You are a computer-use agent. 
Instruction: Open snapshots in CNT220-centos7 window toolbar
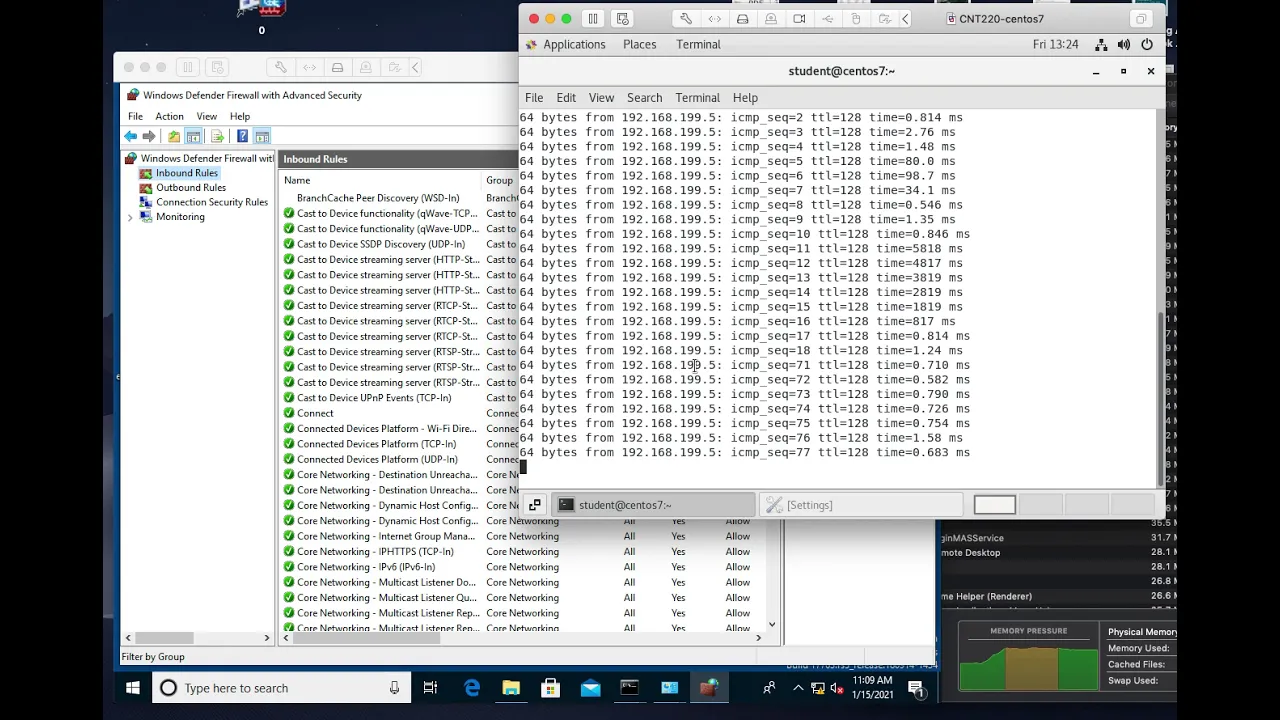point(623,18)
